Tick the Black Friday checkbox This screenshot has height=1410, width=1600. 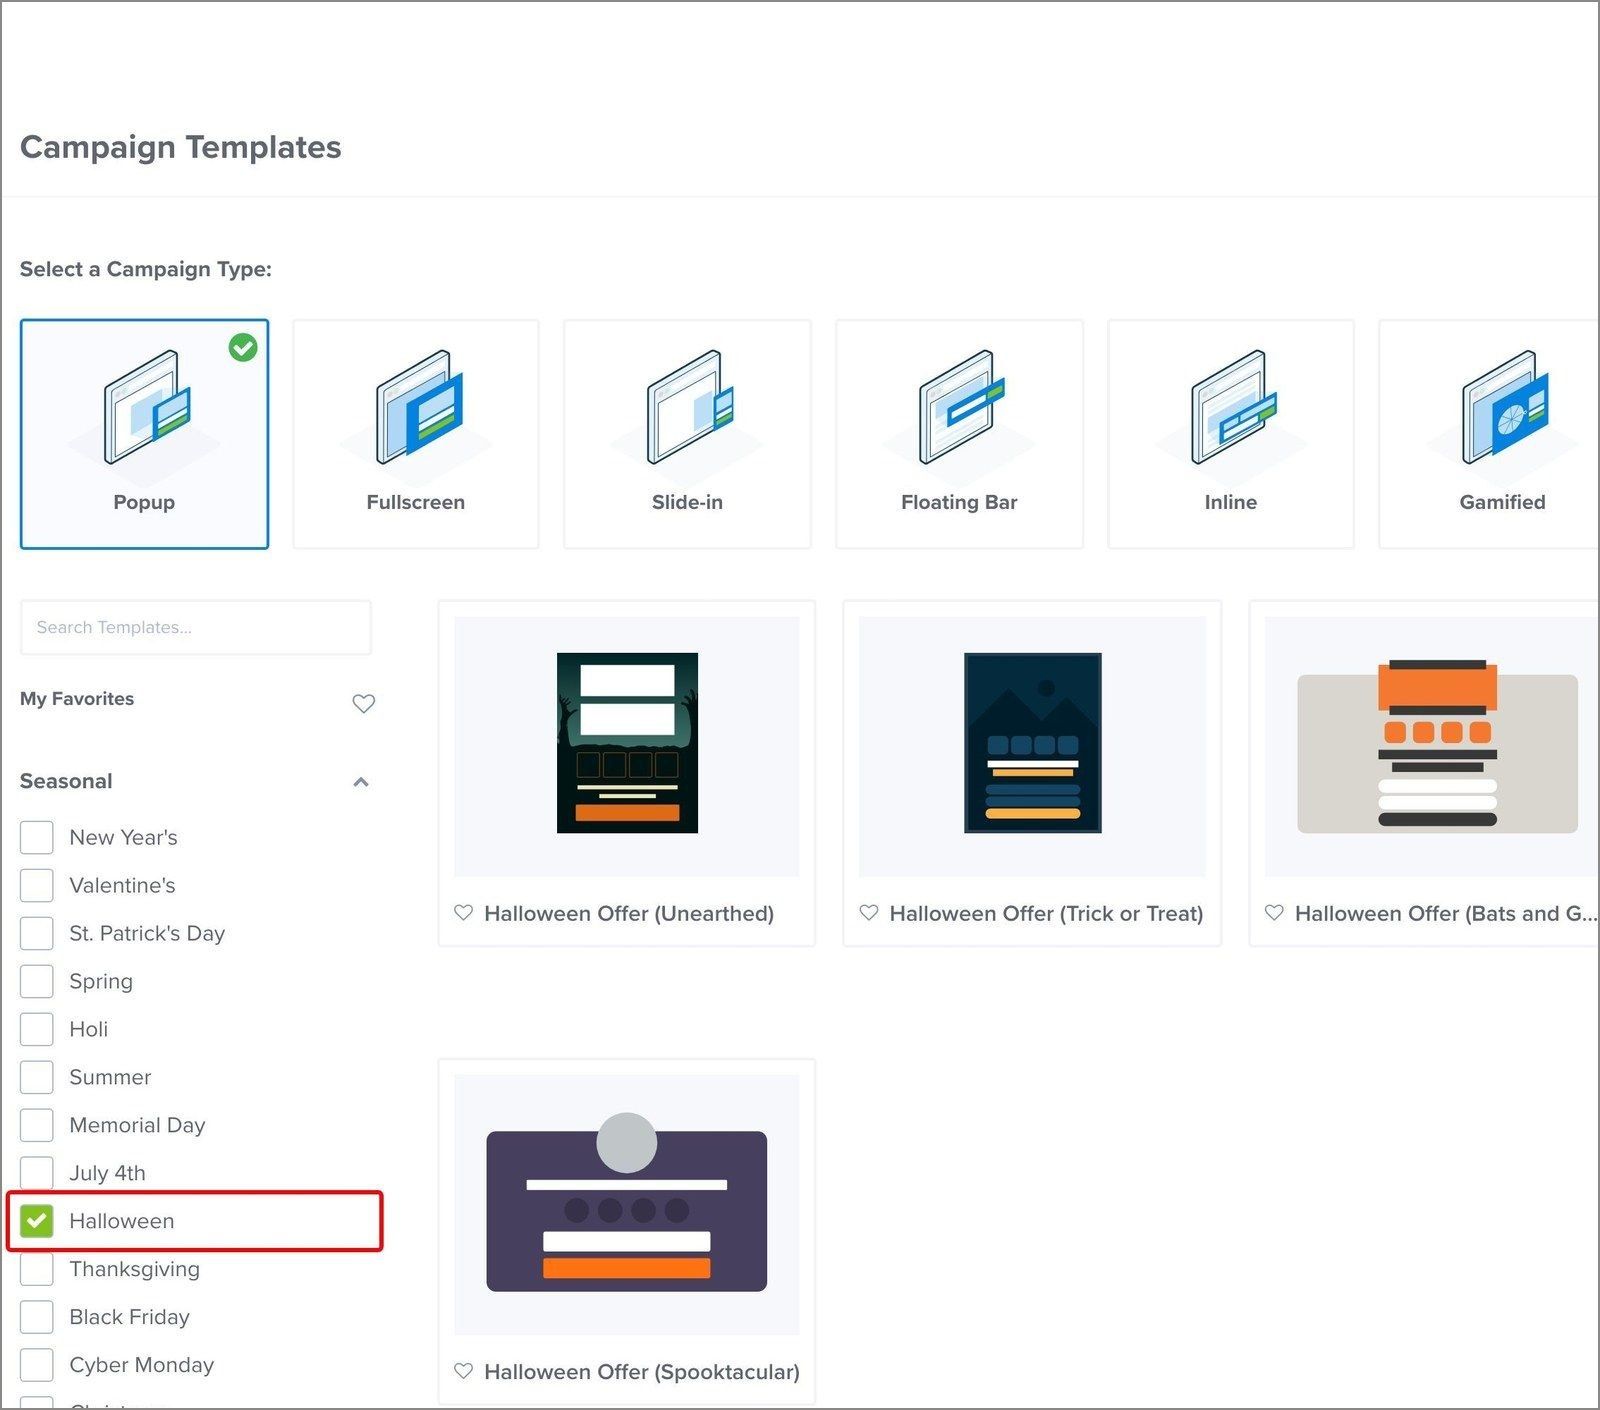[x=37, y=1317]
